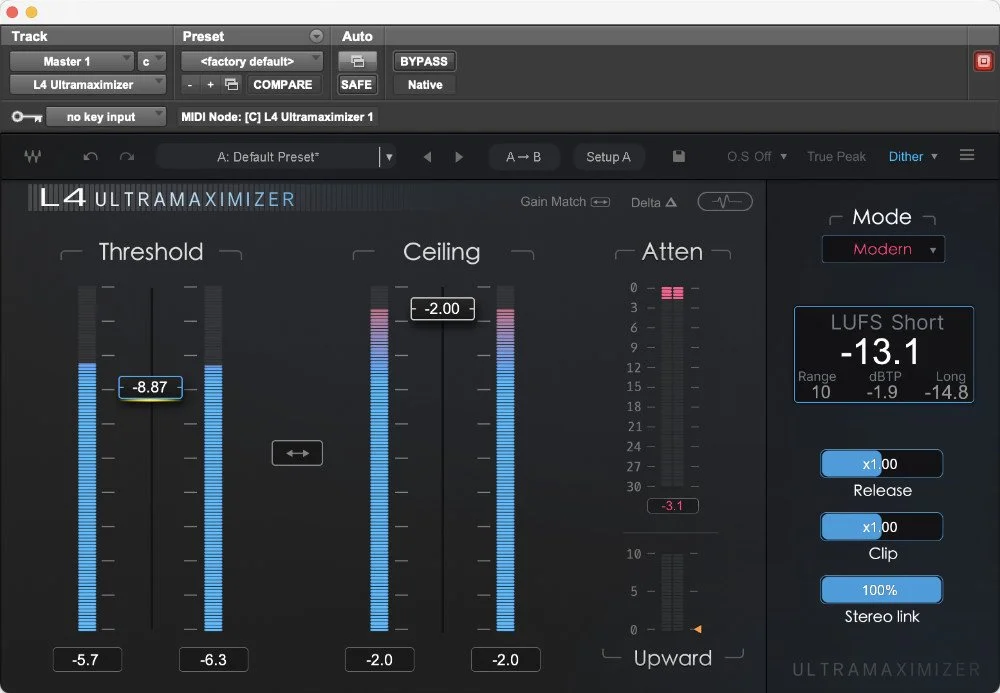Open the factory default preset dropdown

point(252,61)
